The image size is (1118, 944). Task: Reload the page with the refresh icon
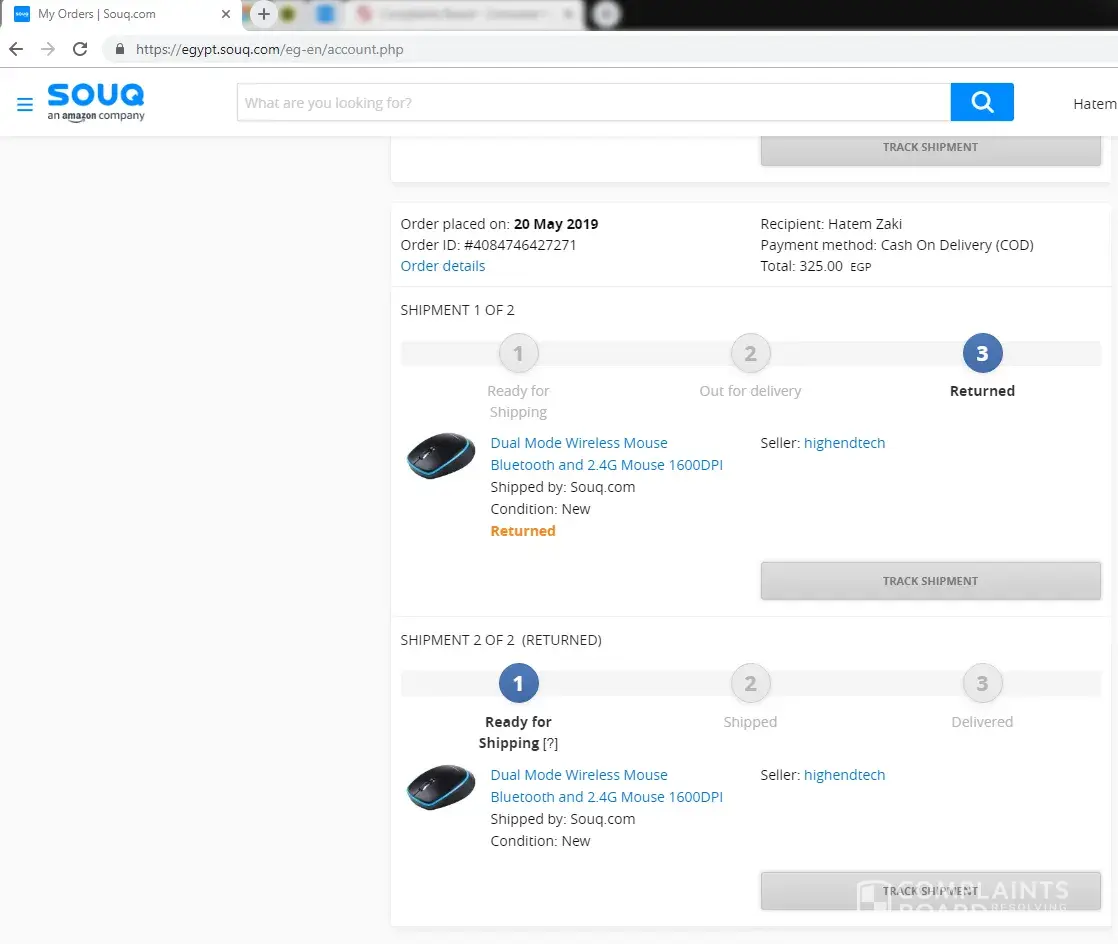coord(80,49)
